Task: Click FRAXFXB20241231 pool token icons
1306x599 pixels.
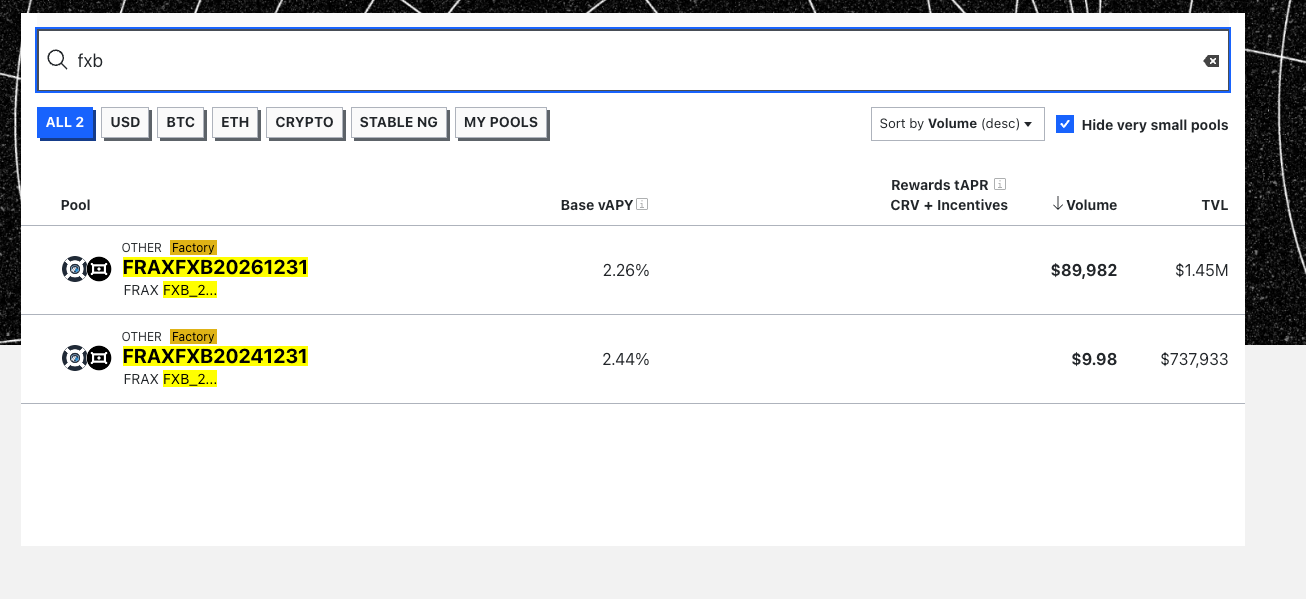Action: tap(86, 358)
